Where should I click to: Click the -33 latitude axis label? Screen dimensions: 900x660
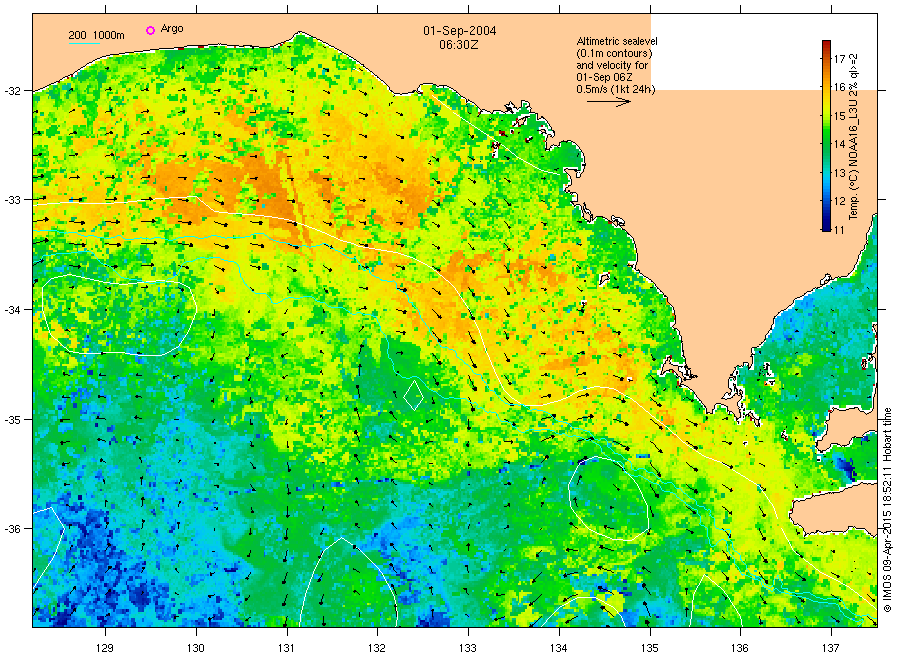(x=13, y=200)
